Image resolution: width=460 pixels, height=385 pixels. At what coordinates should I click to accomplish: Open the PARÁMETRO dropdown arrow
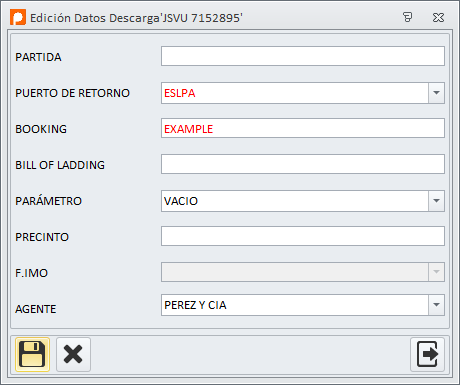point(436,201)
